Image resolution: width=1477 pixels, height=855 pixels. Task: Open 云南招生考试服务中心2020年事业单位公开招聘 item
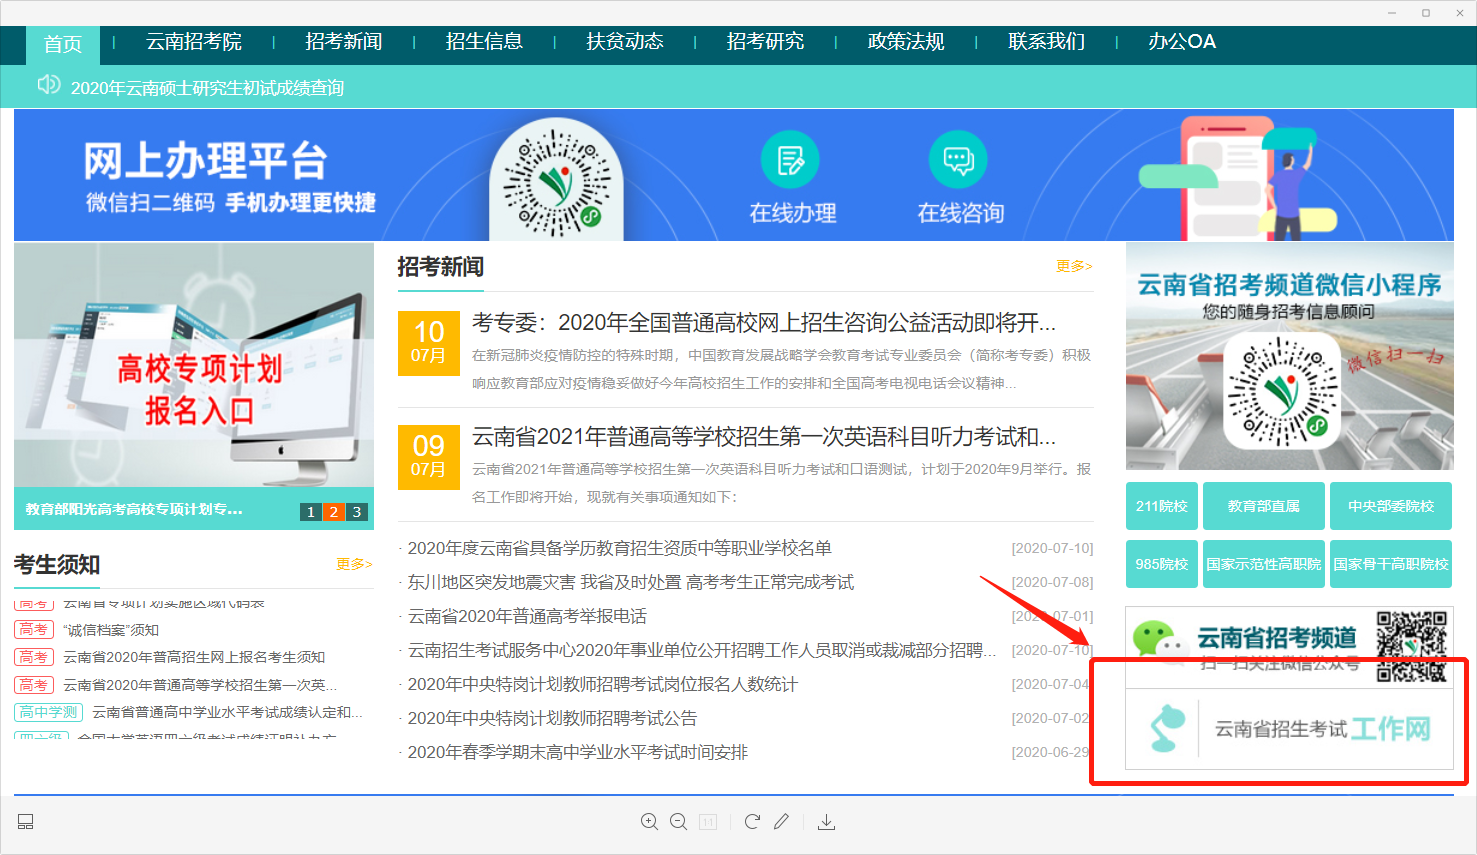(702, 650)
